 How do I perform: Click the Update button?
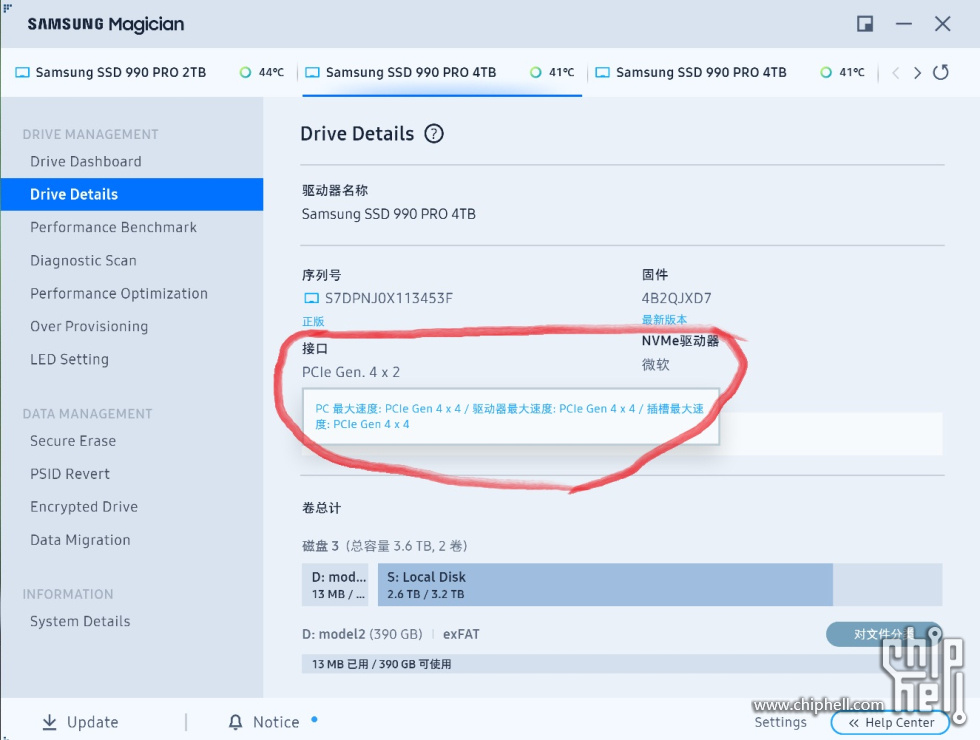tap(80, 722)
